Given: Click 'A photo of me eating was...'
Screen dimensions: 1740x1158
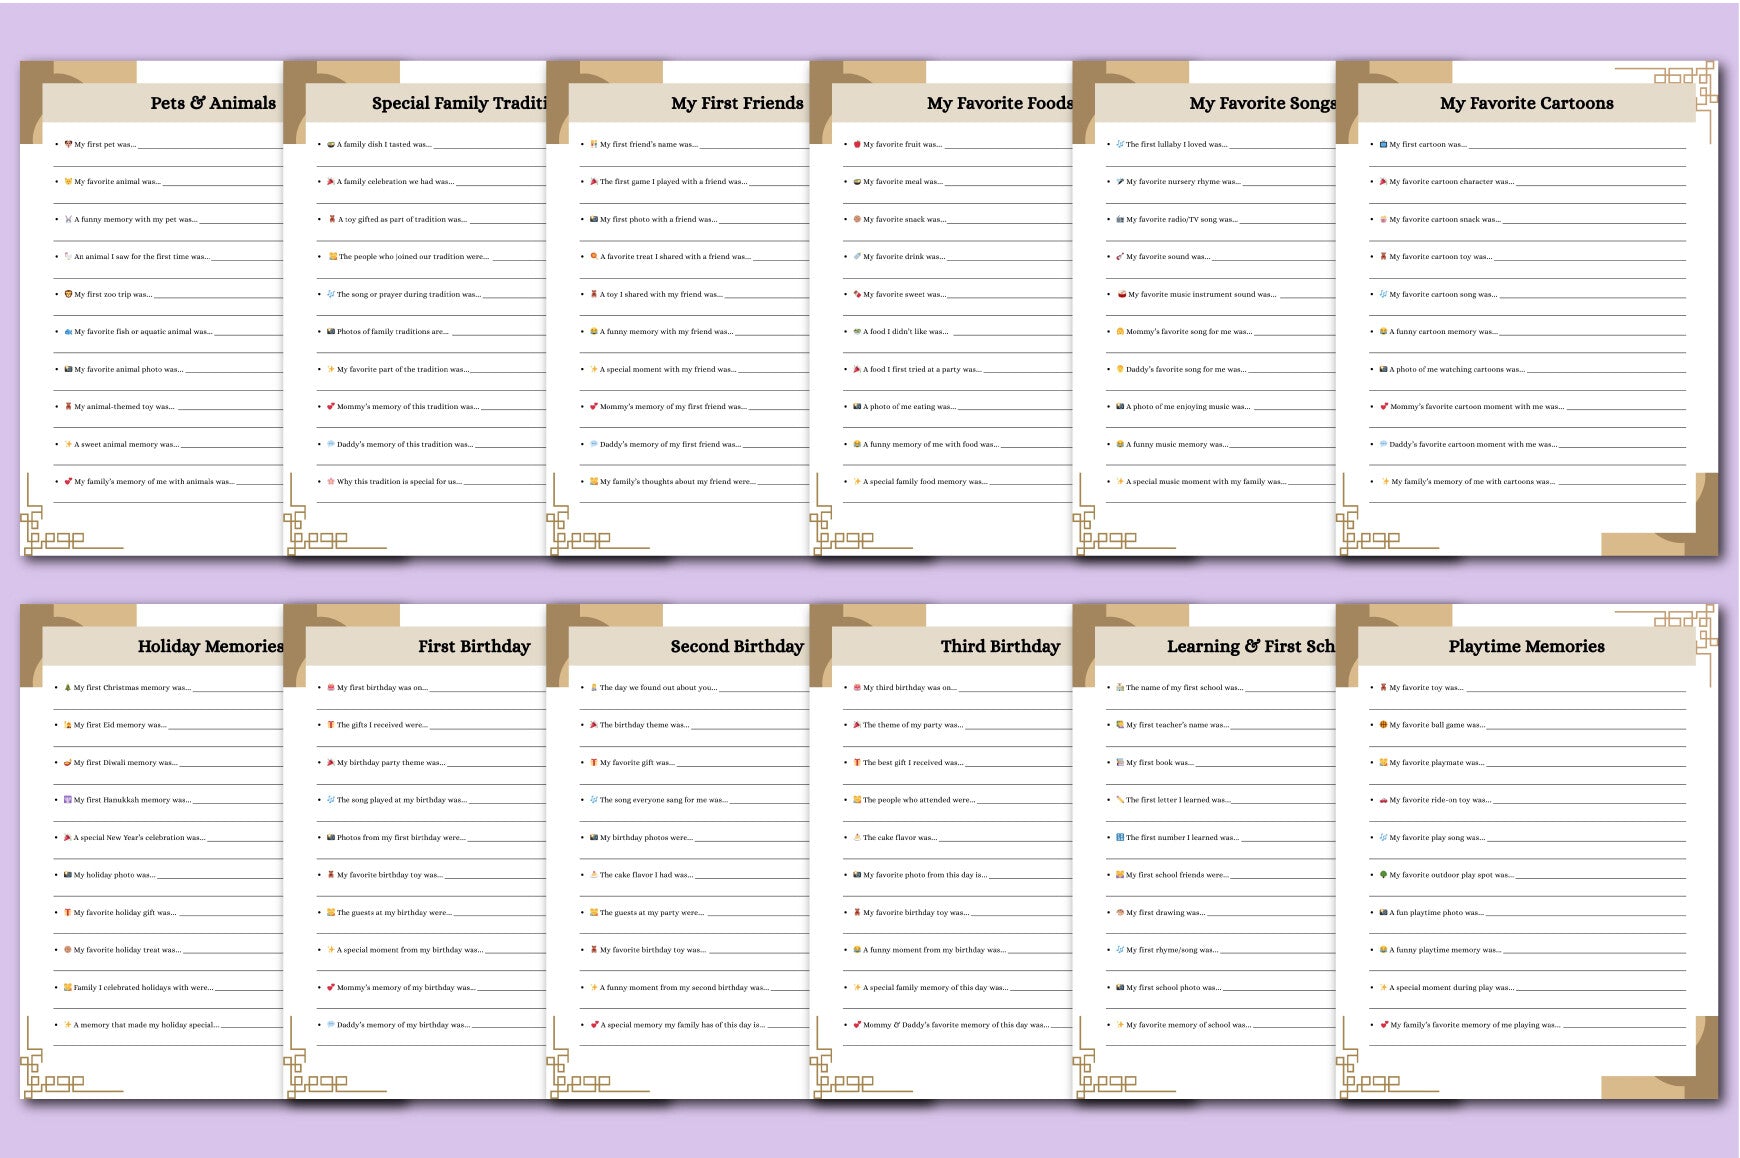Looking at the screenshot, I should [x=909, y=407].
